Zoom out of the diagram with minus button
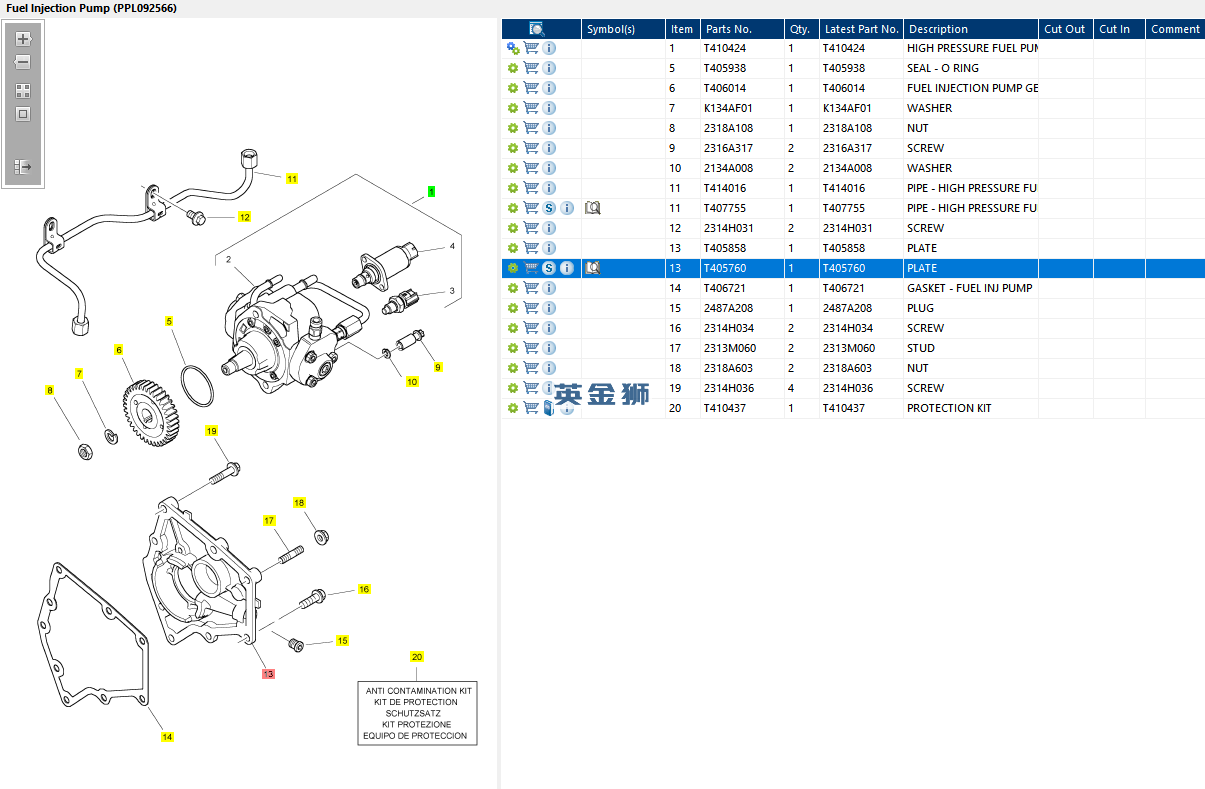This screenshot has width=1205, height=789. (x=23, y=62)
